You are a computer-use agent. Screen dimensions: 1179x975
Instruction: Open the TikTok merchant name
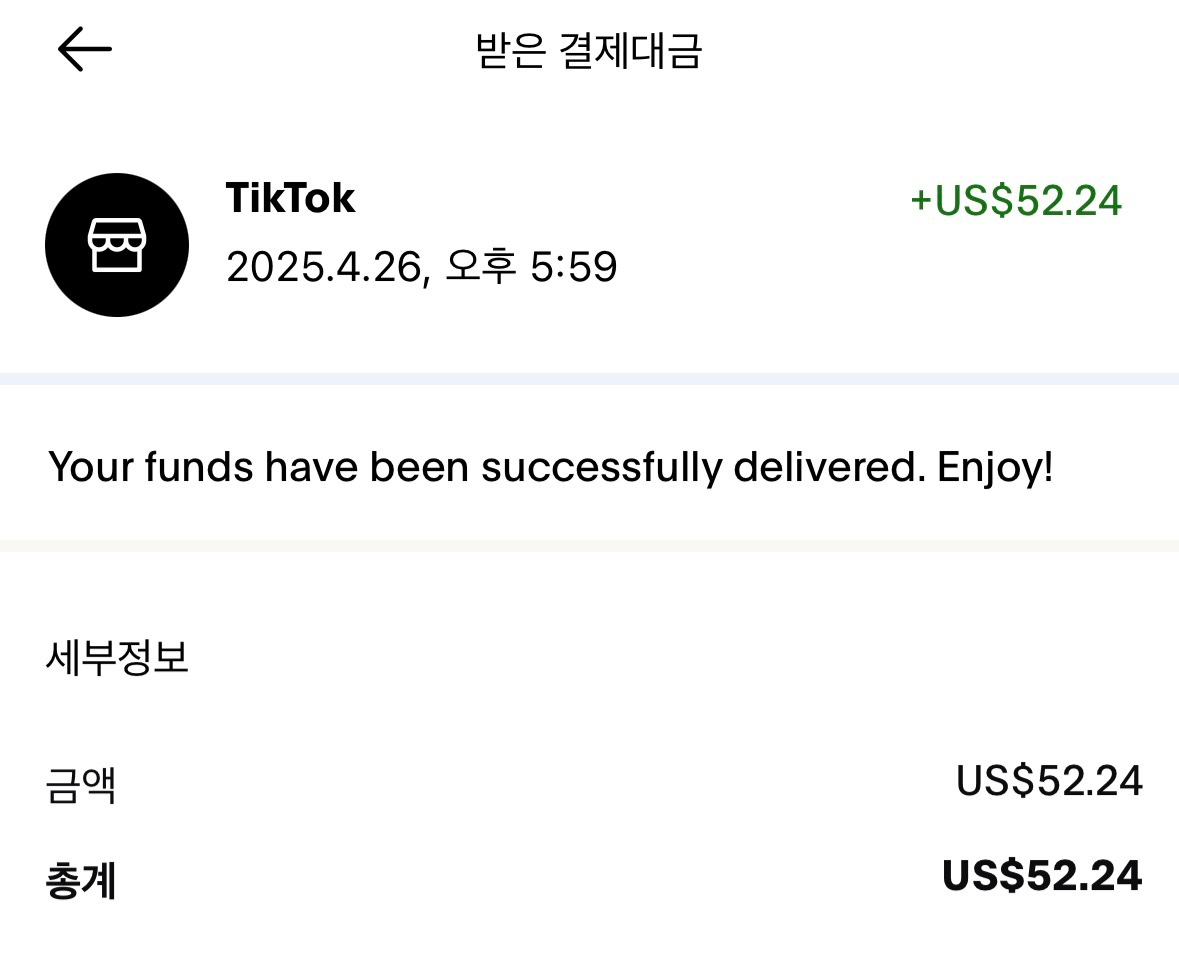291,197
